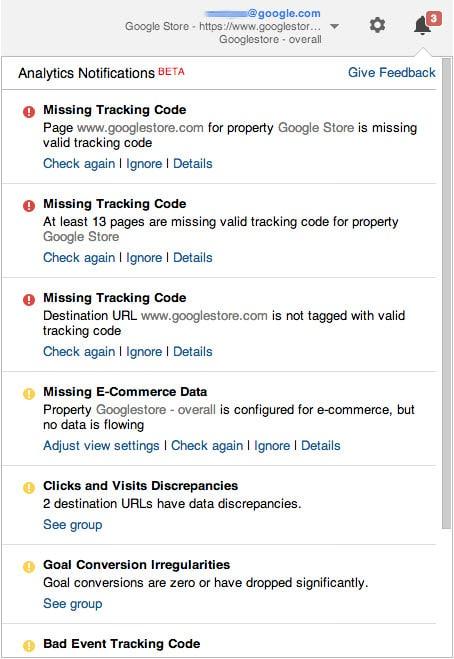The width and height of the screenshot is (454, 659).
Task: Click yellow warning icon for Missing E-Commerce Data
Action: click(x=29, y=394)
